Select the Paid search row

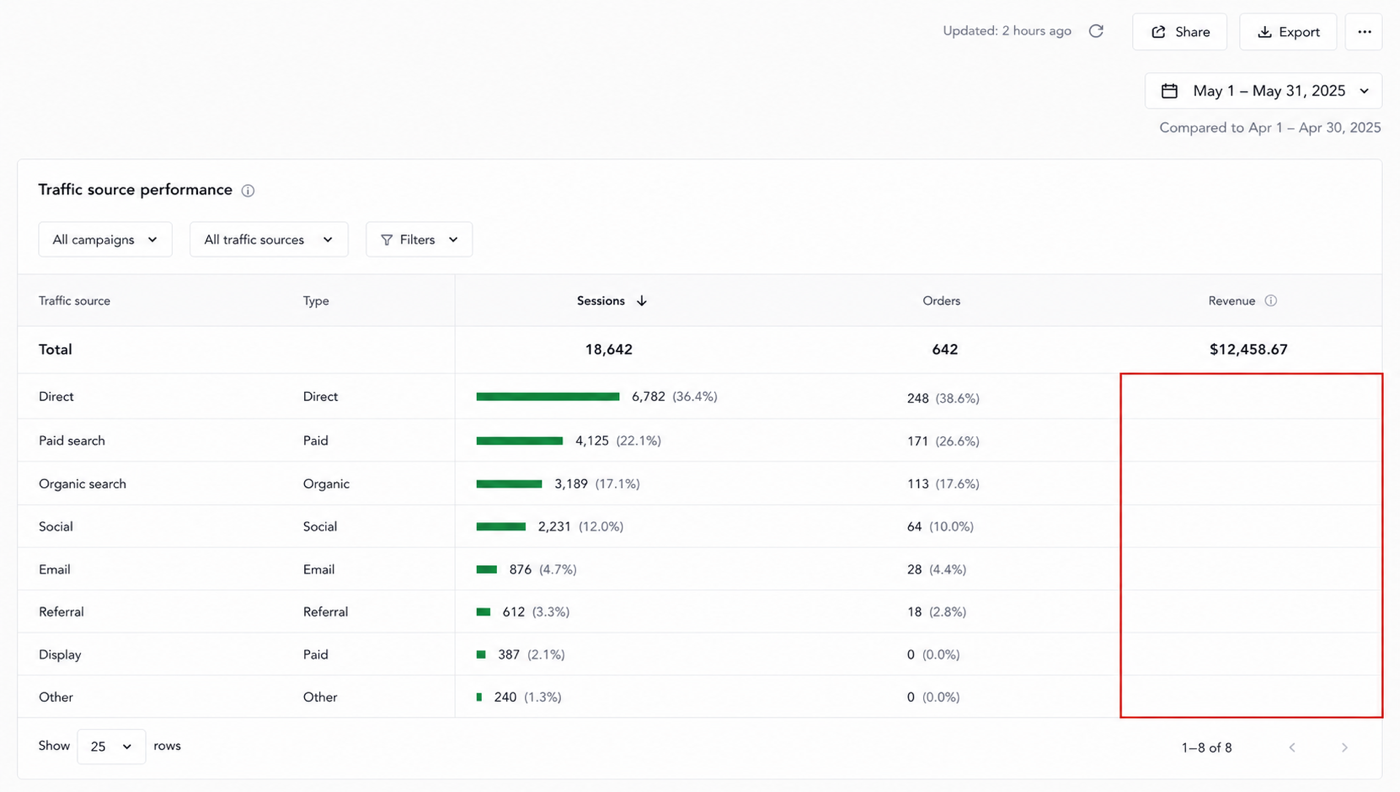(x=700, y=441)
